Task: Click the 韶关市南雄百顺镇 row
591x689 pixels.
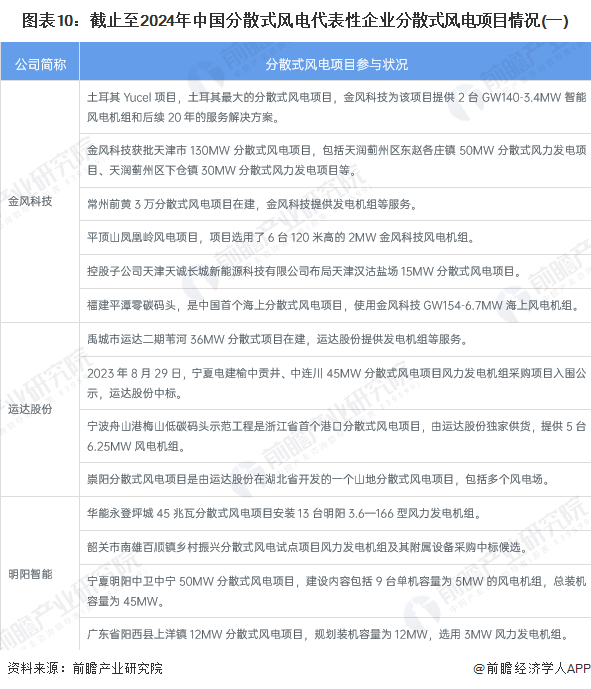Action: pyautogui.click(x=336, y=548)
